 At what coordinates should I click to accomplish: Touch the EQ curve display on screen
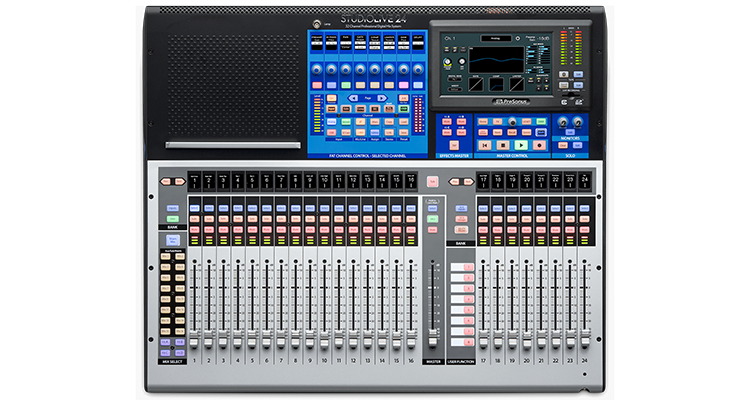point(496,59)
